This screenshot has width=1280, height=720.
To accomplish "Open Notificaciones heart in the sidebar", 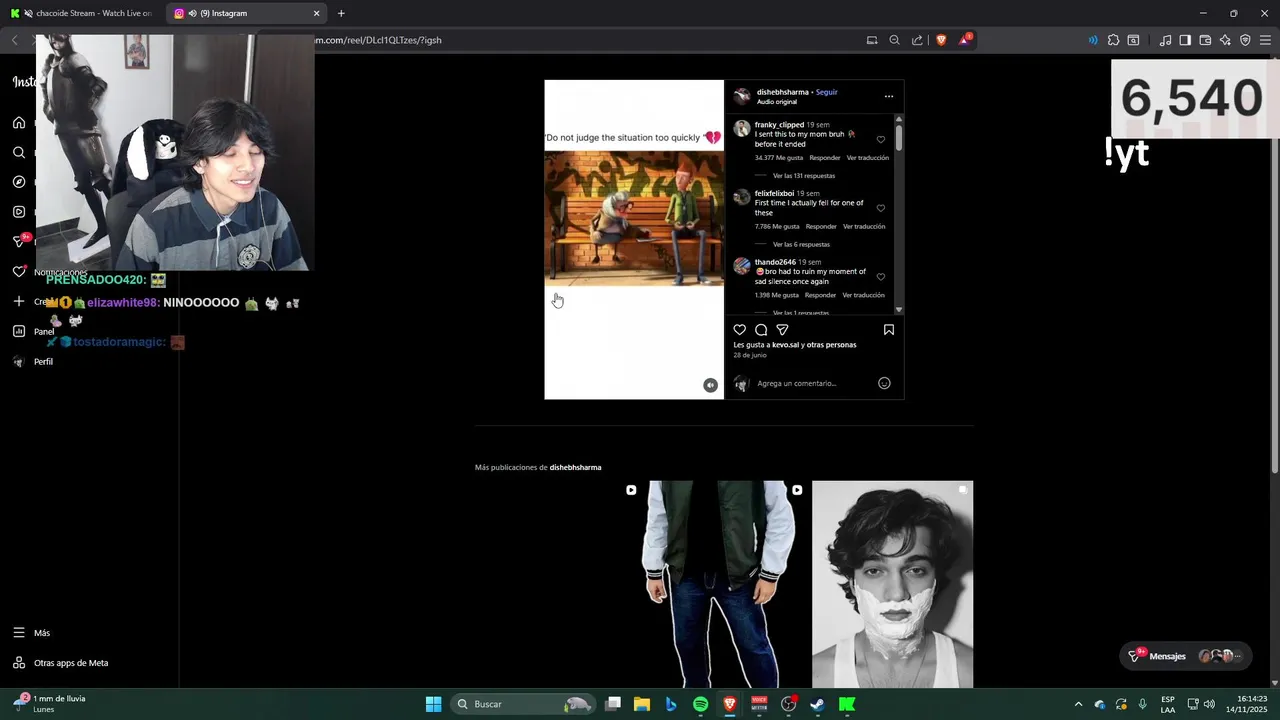I will pos(19,272).
